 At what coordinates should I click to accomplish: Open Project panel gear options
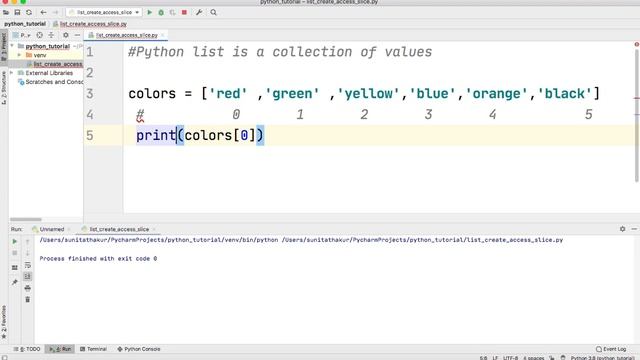[66, 35]
